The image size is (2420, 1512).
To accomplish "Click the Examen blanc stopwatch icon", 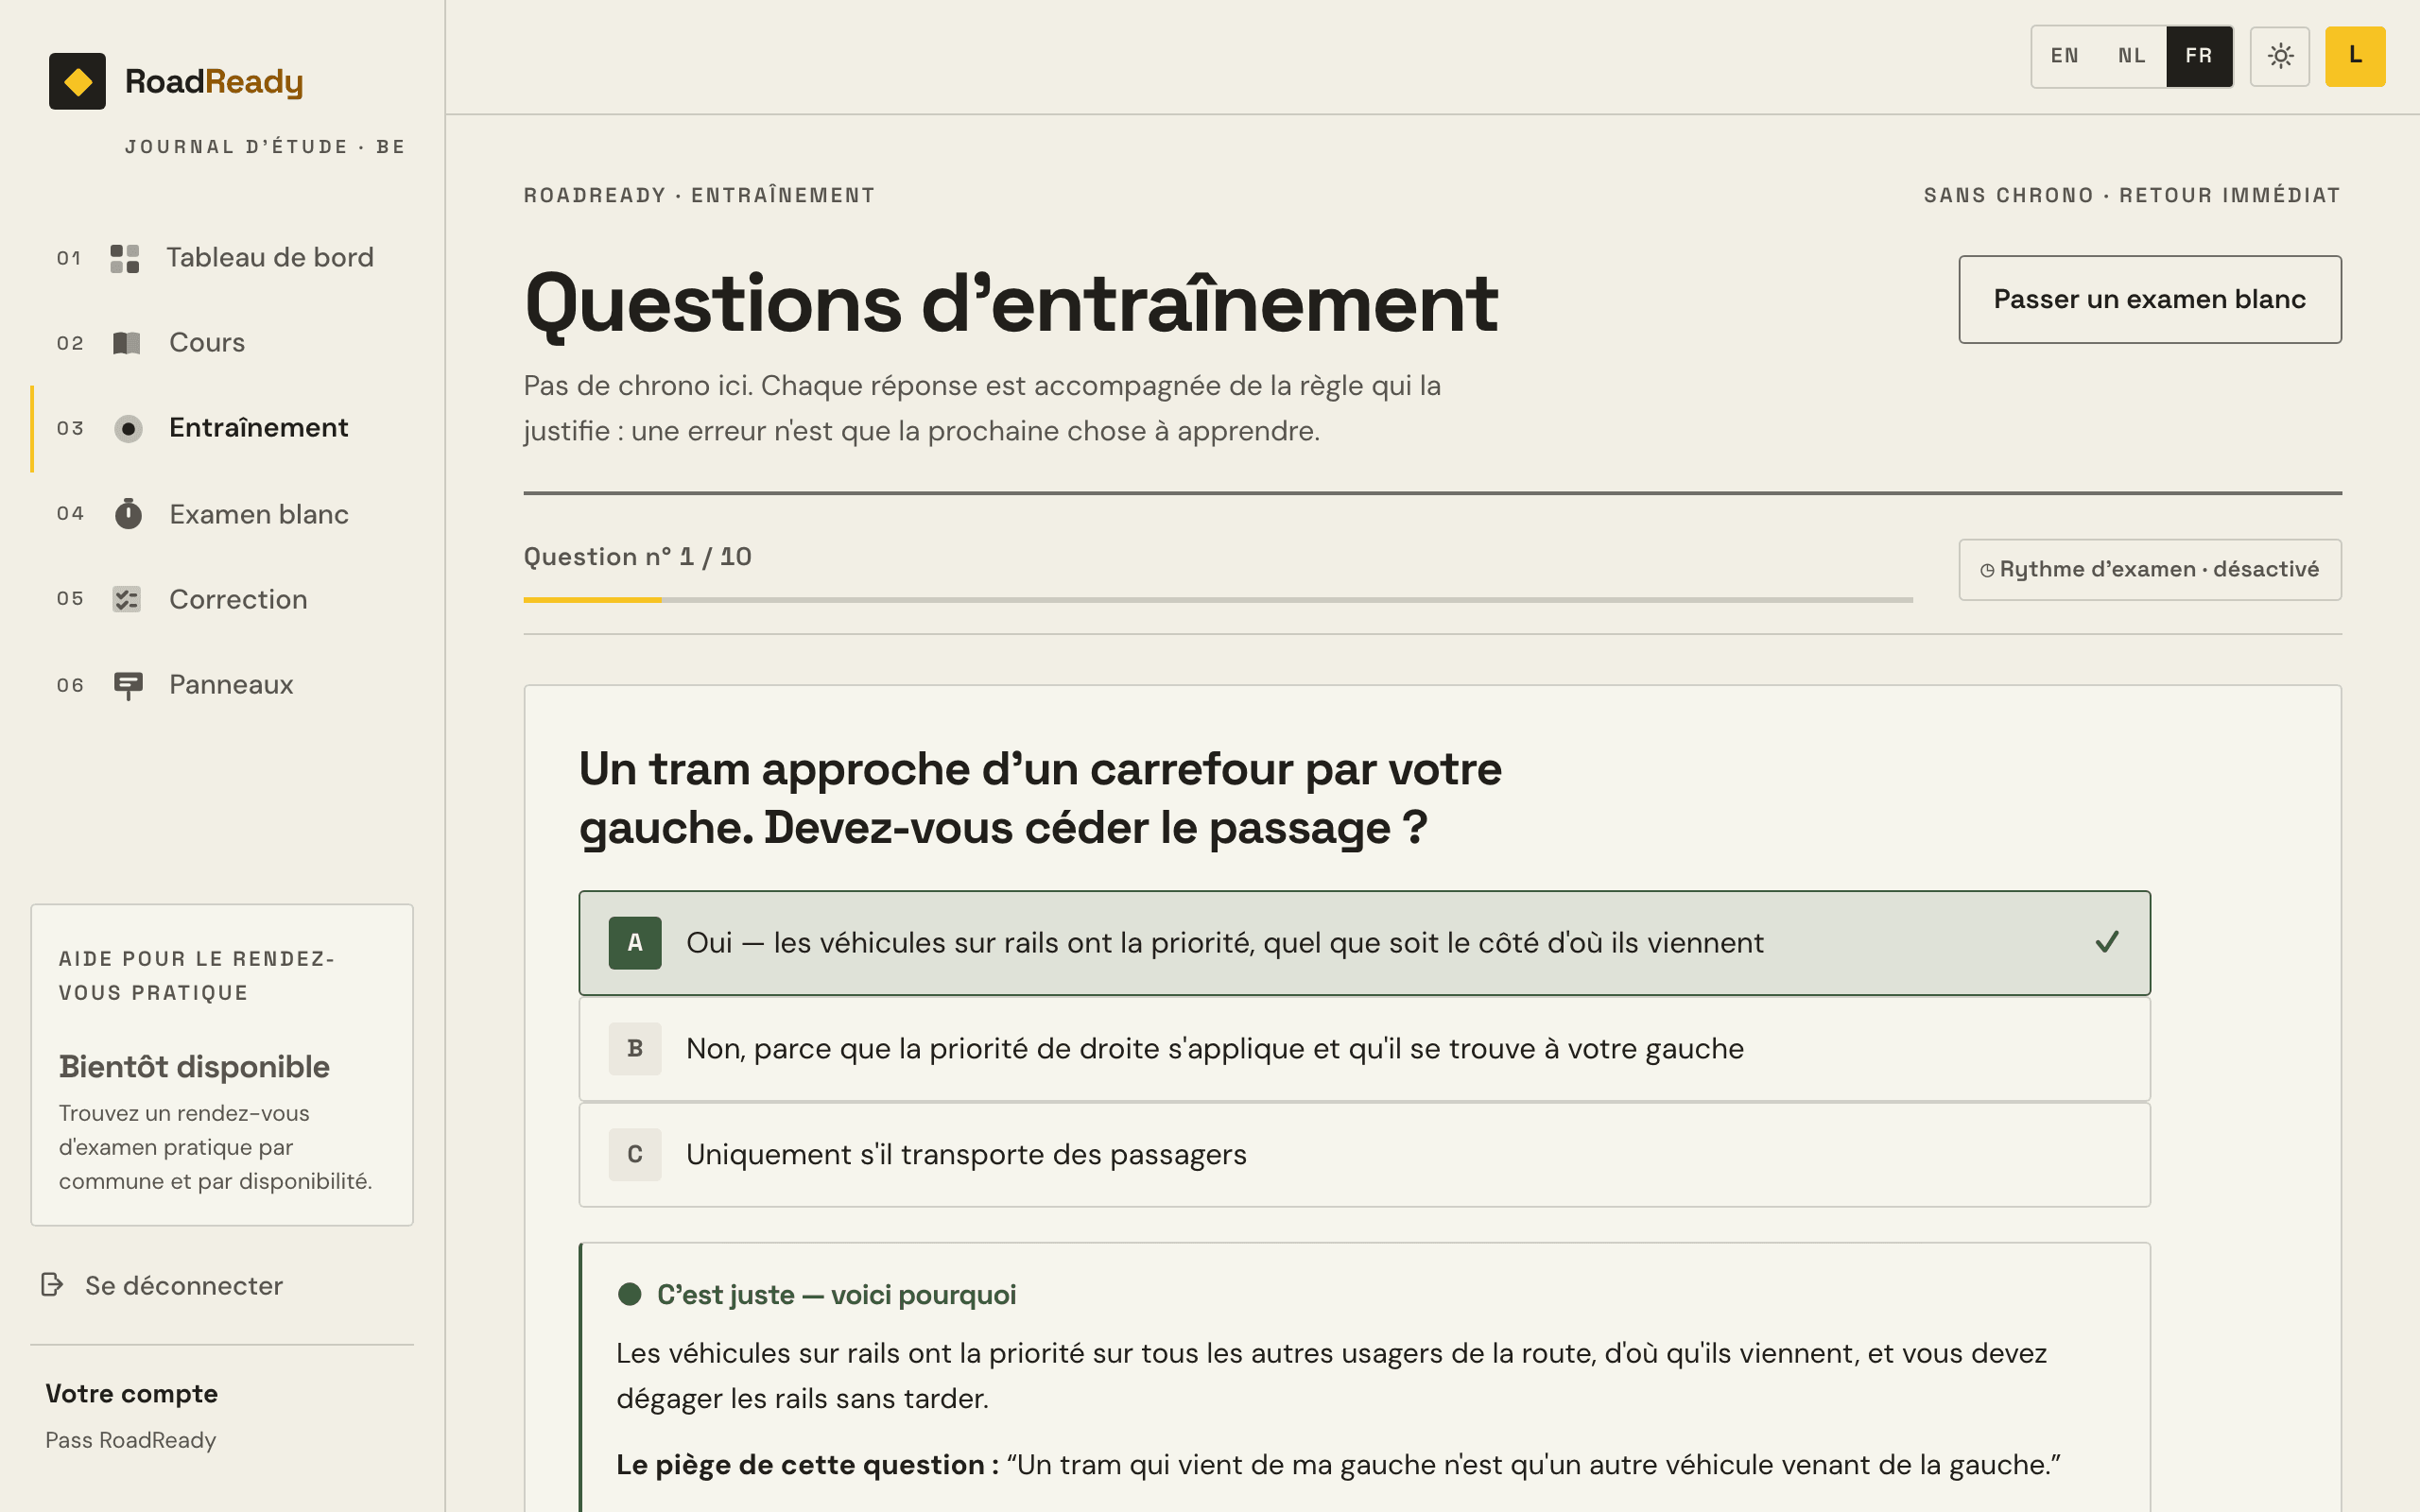I will coord(128,514).
